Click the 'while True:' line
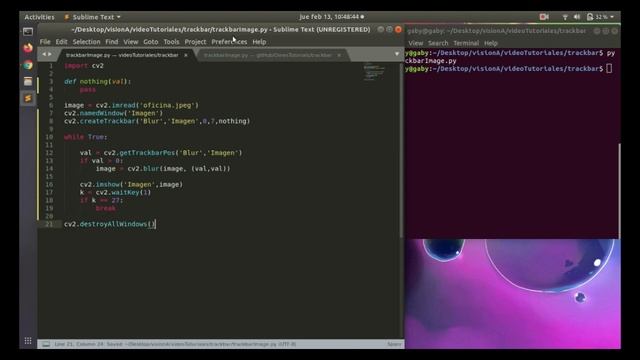The height and width of the screenshot is (360, 640). [86, 137]
